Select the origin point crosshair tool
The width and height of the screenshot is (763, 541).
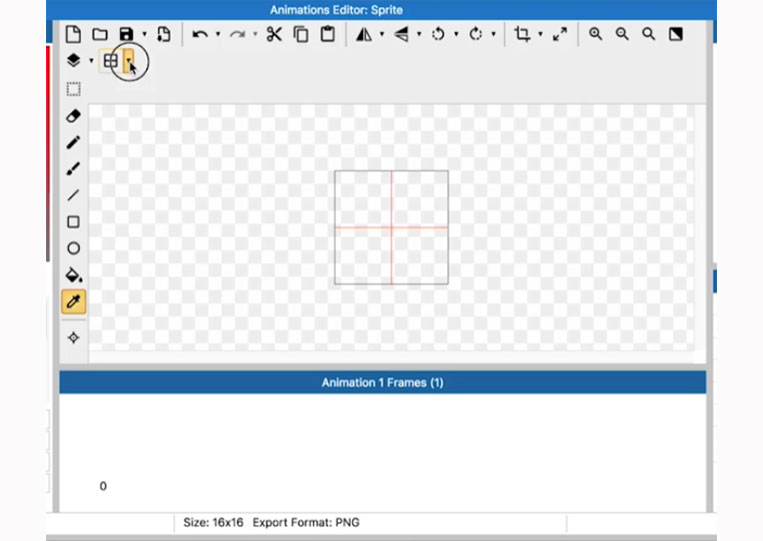click(x=73, y=338)
